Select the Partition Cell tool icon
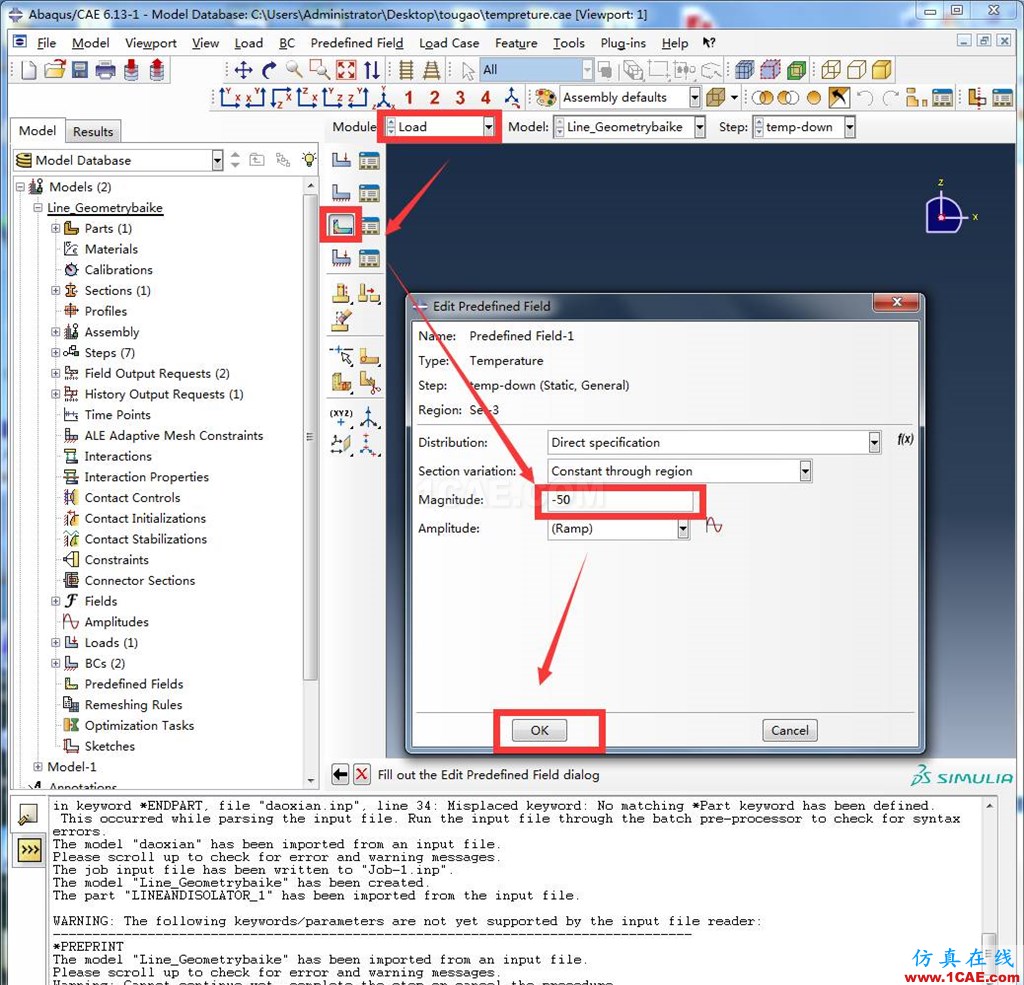Screen dimensions: 1024x985 click(341, 382)
